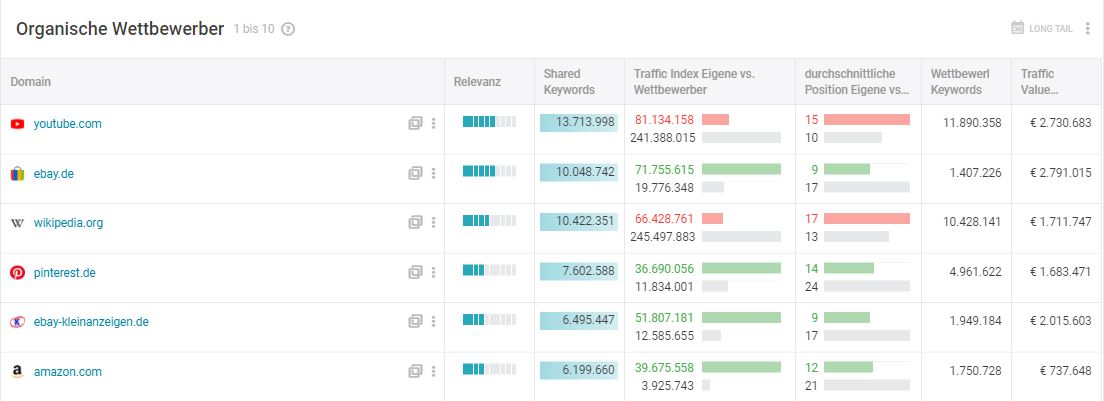The image size is (1104, 401).
Task: Click the traffic index value 39.675.558
Action: point(664,368)
